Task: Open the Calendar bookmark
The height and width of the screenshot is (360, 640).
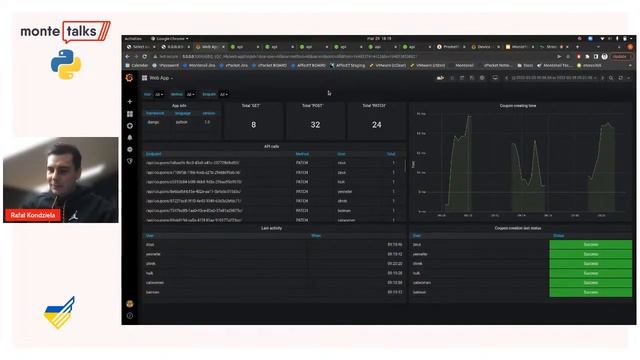Action: click(137, 65)
